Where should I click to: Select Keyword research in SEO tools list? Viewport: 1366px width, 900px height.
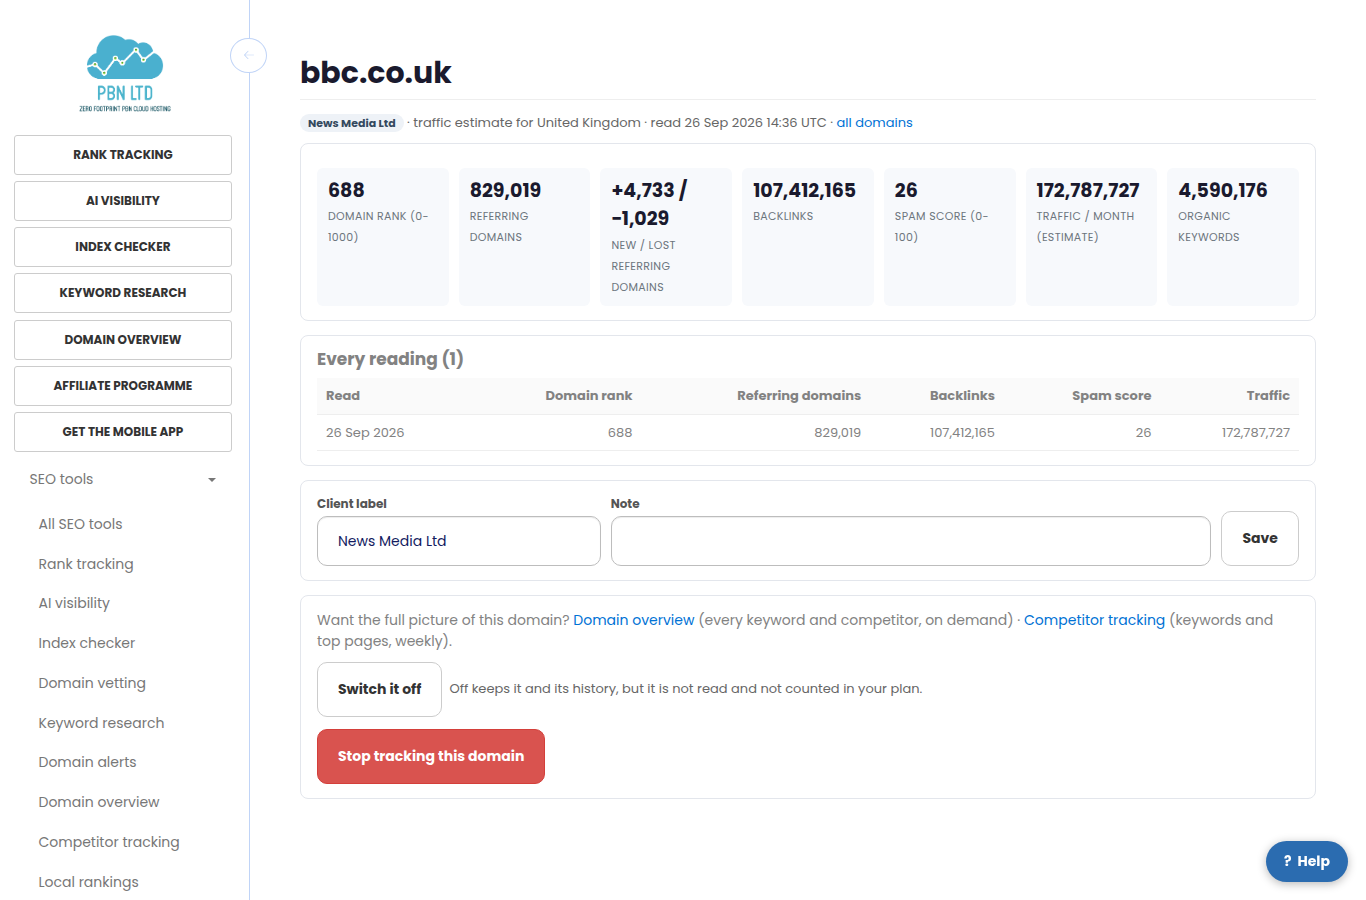(101, 723)
